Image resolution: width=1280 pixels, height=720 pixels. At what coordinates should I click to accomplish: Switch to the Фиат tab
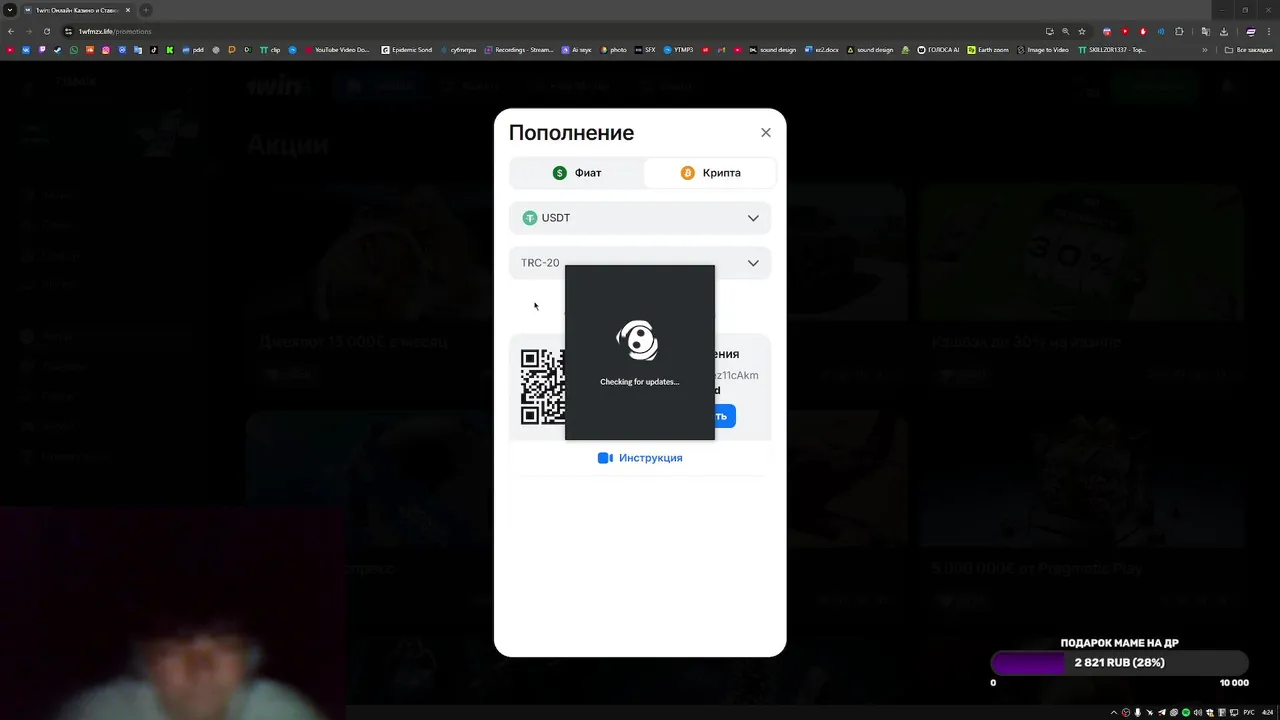coord(577,173)
